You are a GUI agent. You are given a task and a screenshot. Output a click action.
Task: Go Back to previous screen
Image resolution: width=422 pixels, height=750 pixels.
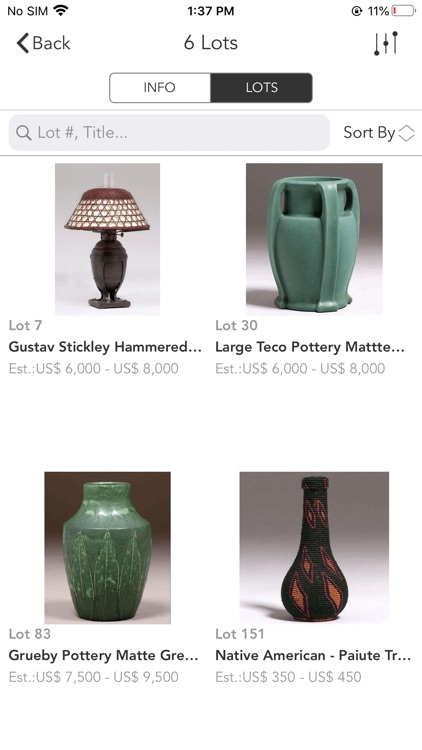tap(44, 43)
